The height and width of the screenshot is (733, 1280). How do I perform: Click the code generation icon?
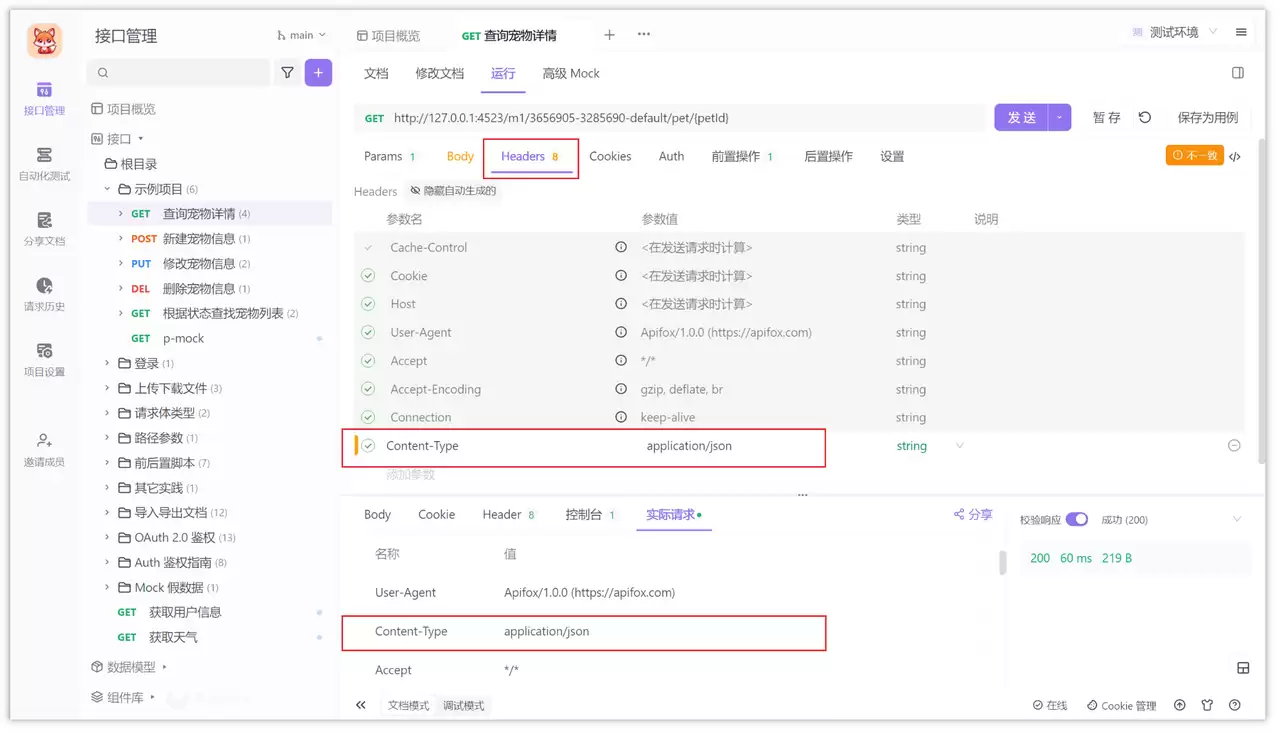tap(1235, 156)
